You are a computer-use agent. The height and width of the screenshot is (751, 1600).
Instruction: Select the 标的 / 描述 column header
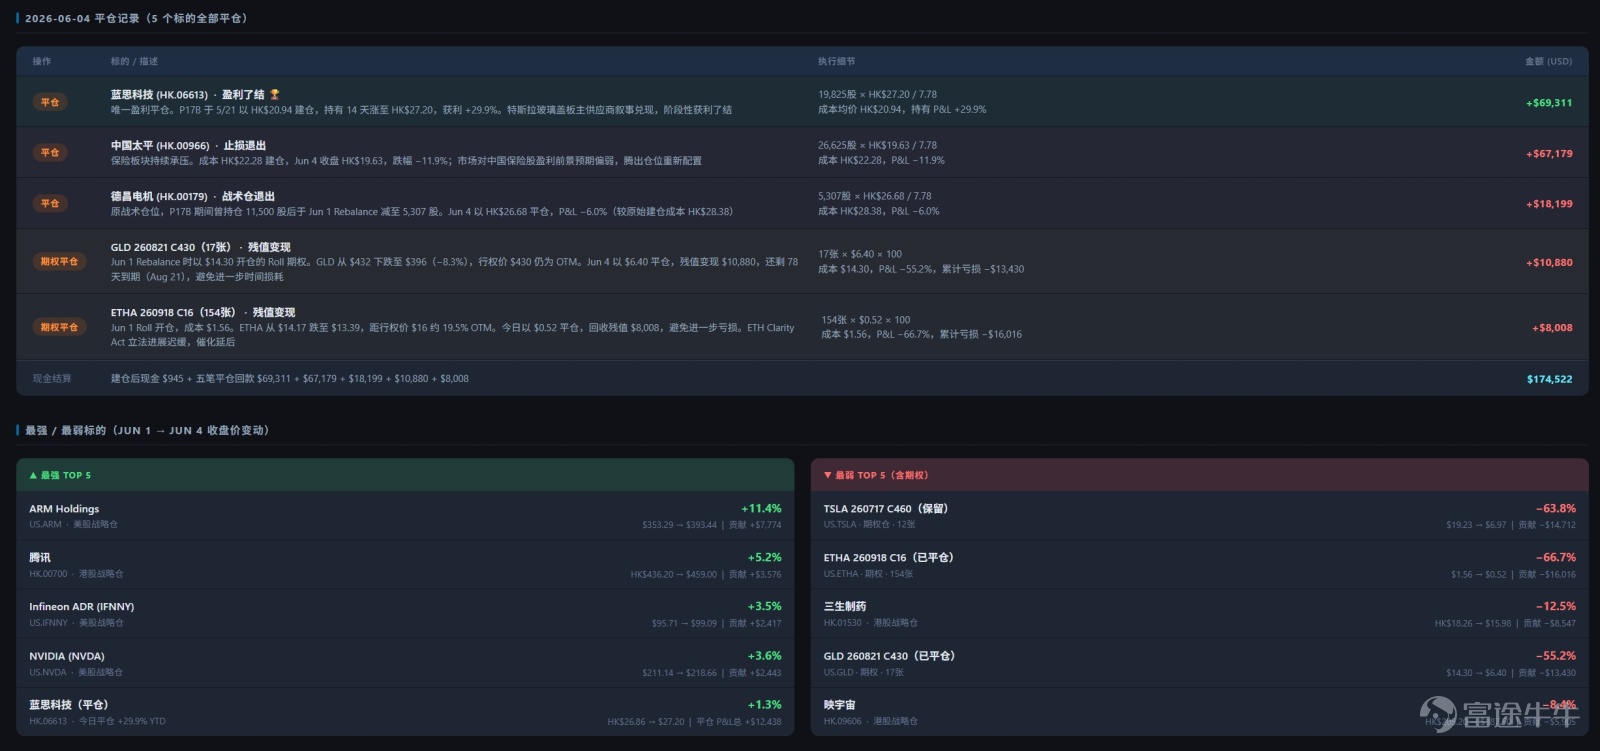click(134, 62)
